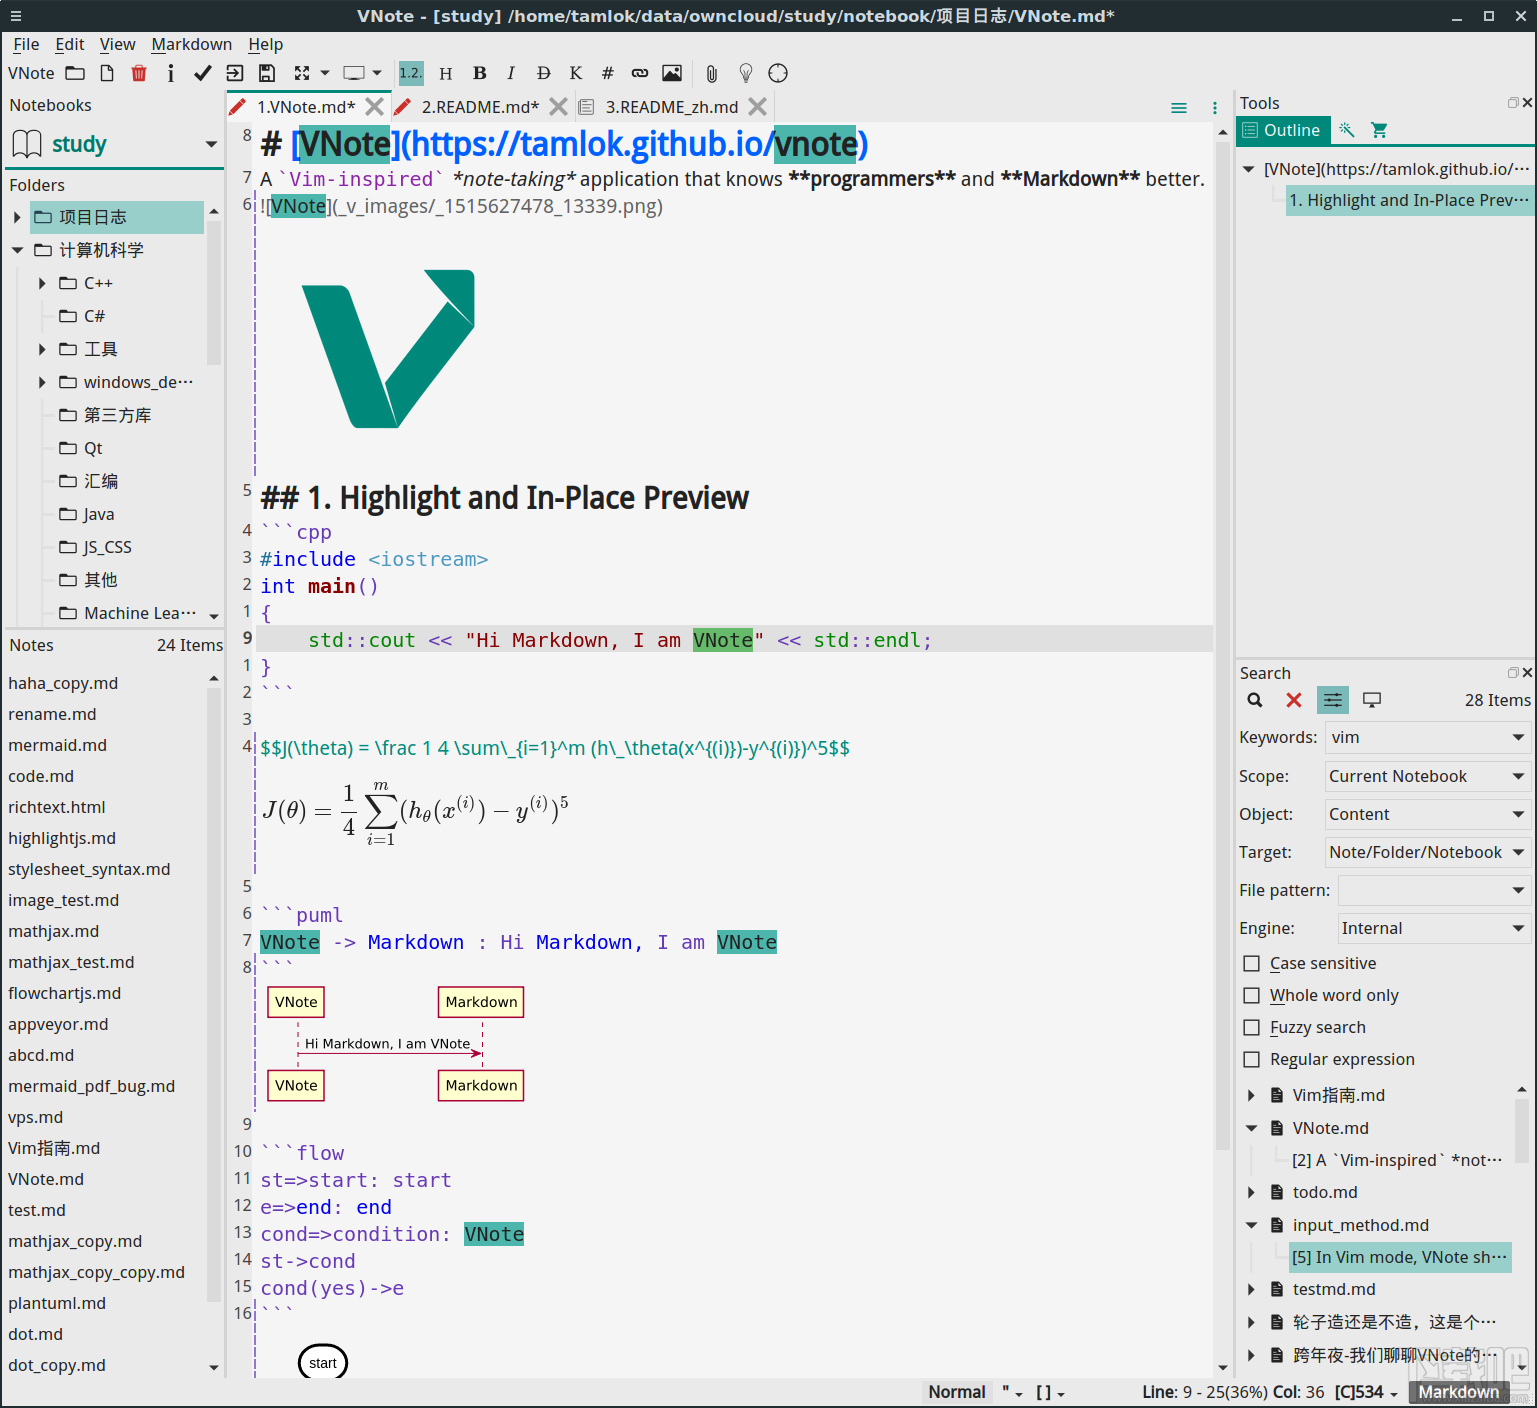Select the Qt folder in the tree
The image size is (1537, 1408).
coord(93,448)
